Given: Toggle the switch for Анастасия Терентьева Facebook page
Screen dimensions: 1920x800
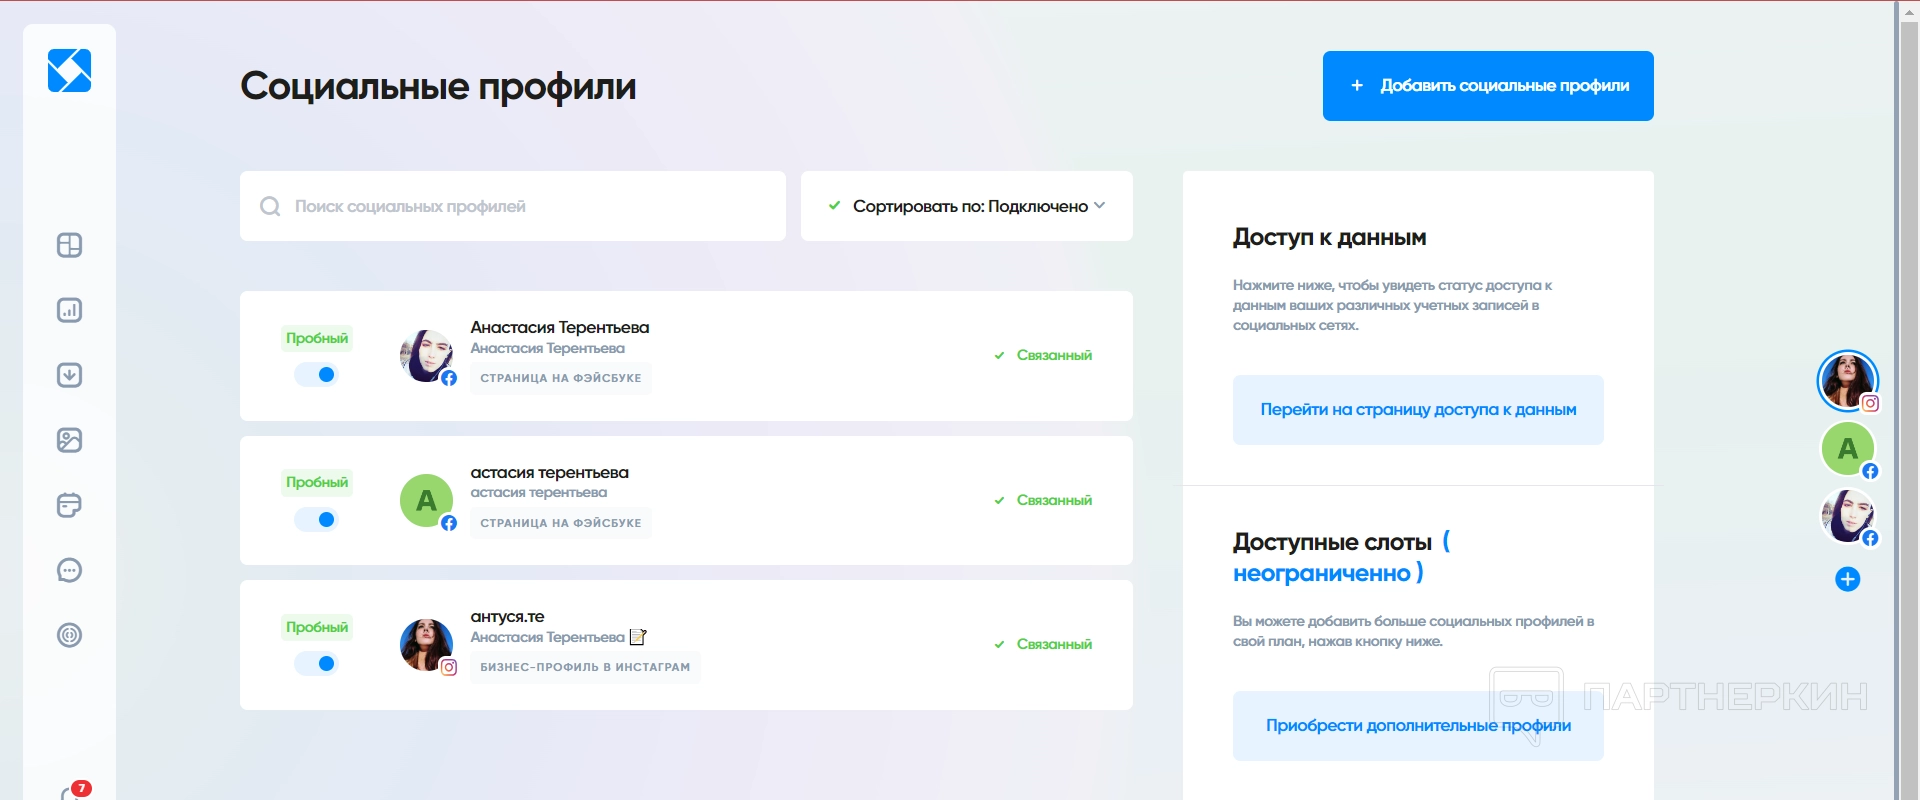Looking at the screenshot, I should tap(316, 375).
